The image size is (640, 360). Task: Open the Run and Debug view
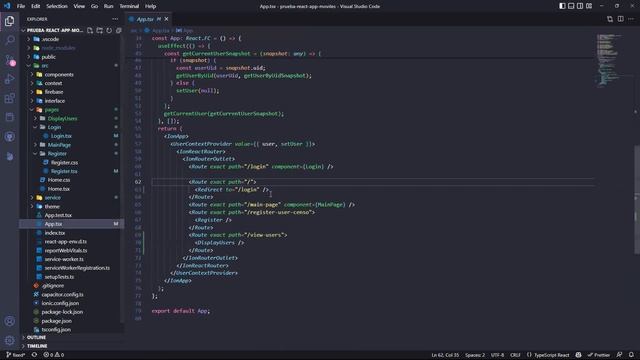pyautogui.click(x=9, y=79)
